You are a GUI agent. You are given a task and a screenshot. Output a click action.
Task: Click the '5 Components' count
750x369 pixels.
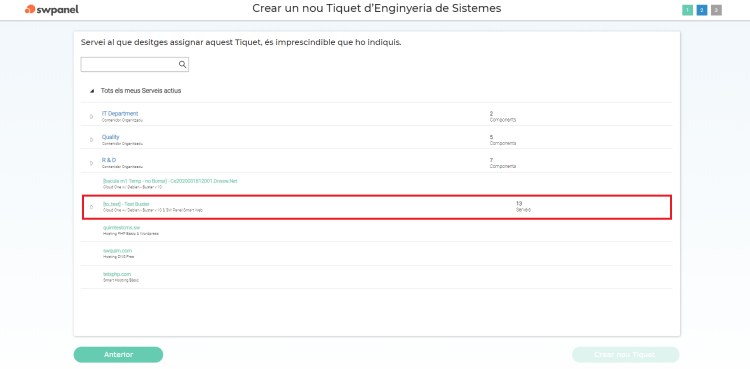[503, 140]
